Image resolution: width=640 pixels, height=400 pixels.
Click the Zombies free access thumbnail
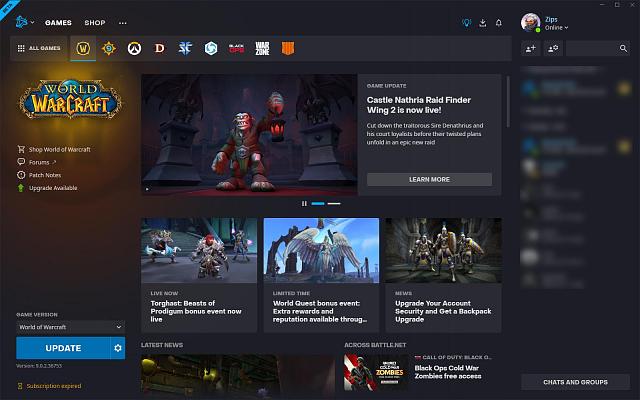pos(376,372)
